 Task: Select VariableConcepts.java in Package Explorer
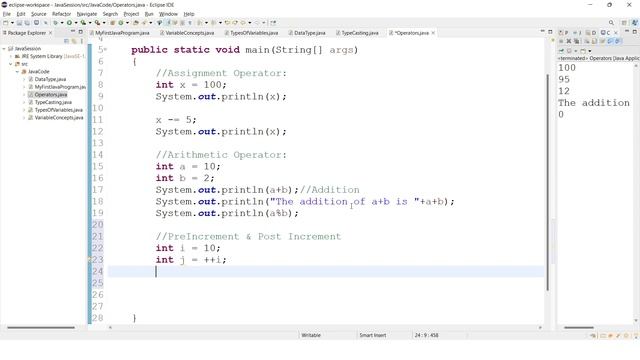click(59, 118)
